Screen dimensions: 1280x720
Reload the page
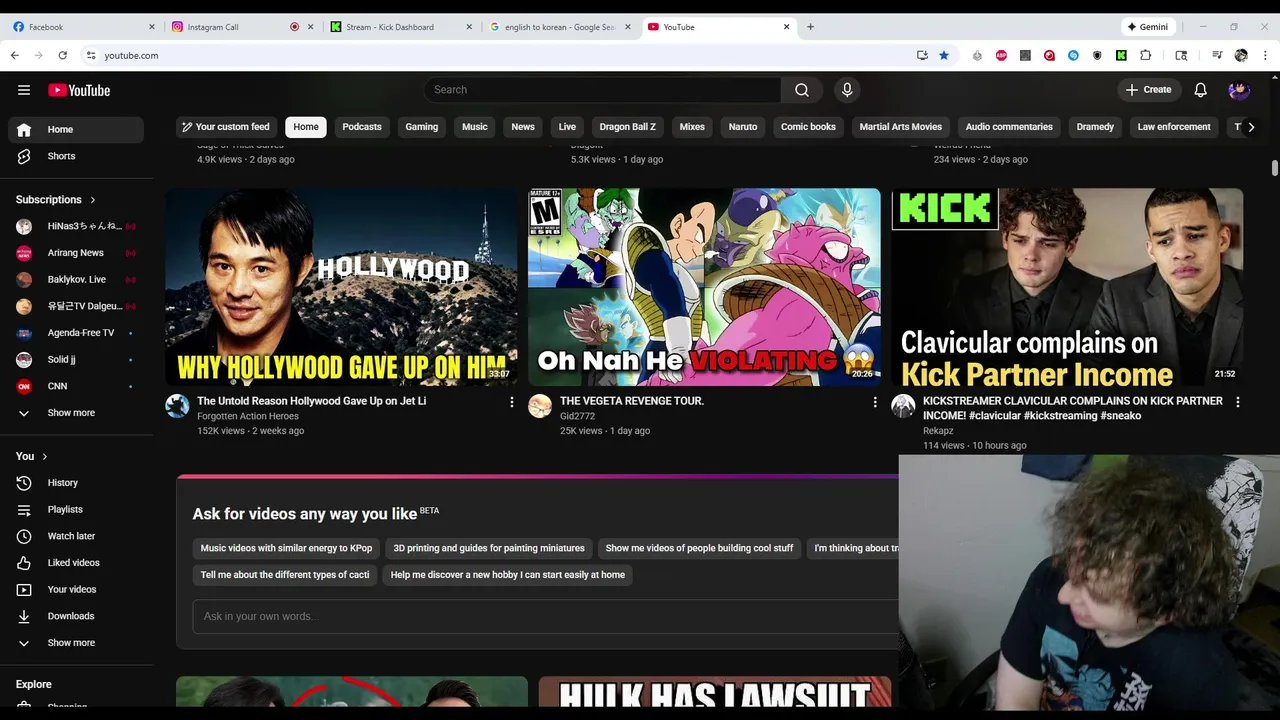click(62, 55)
